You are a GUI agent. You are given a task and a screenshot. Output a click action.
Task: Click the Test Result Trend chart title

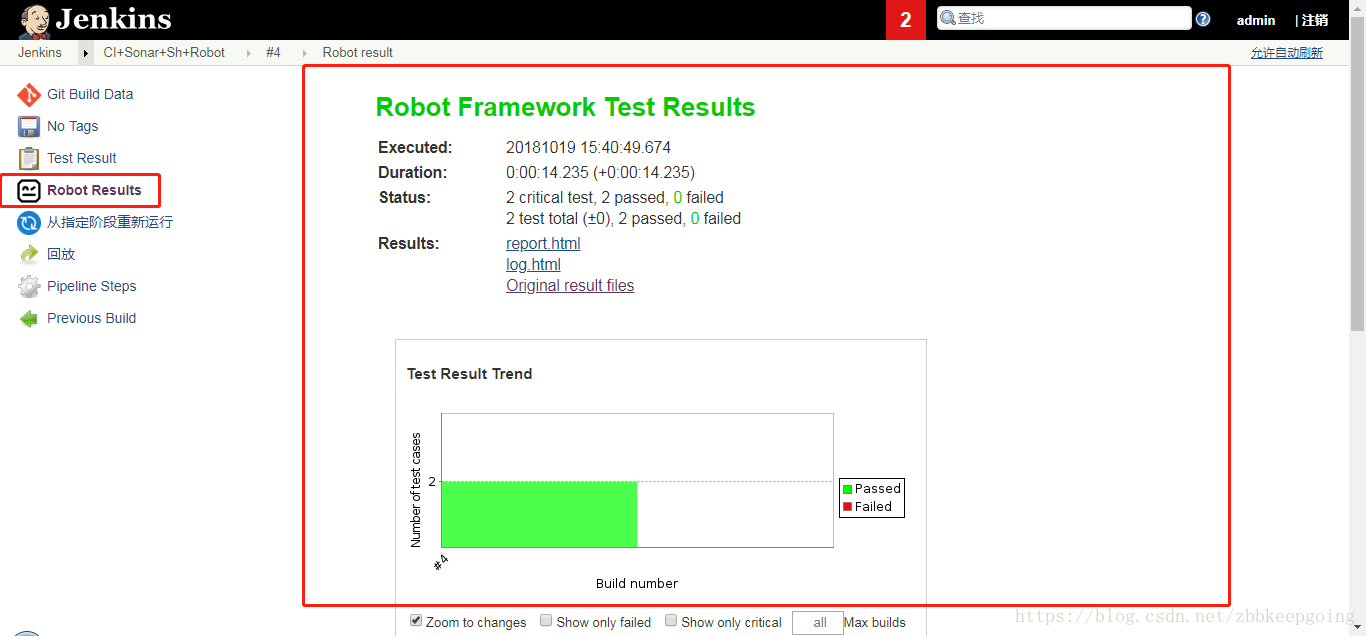click(x=470, y=374)
